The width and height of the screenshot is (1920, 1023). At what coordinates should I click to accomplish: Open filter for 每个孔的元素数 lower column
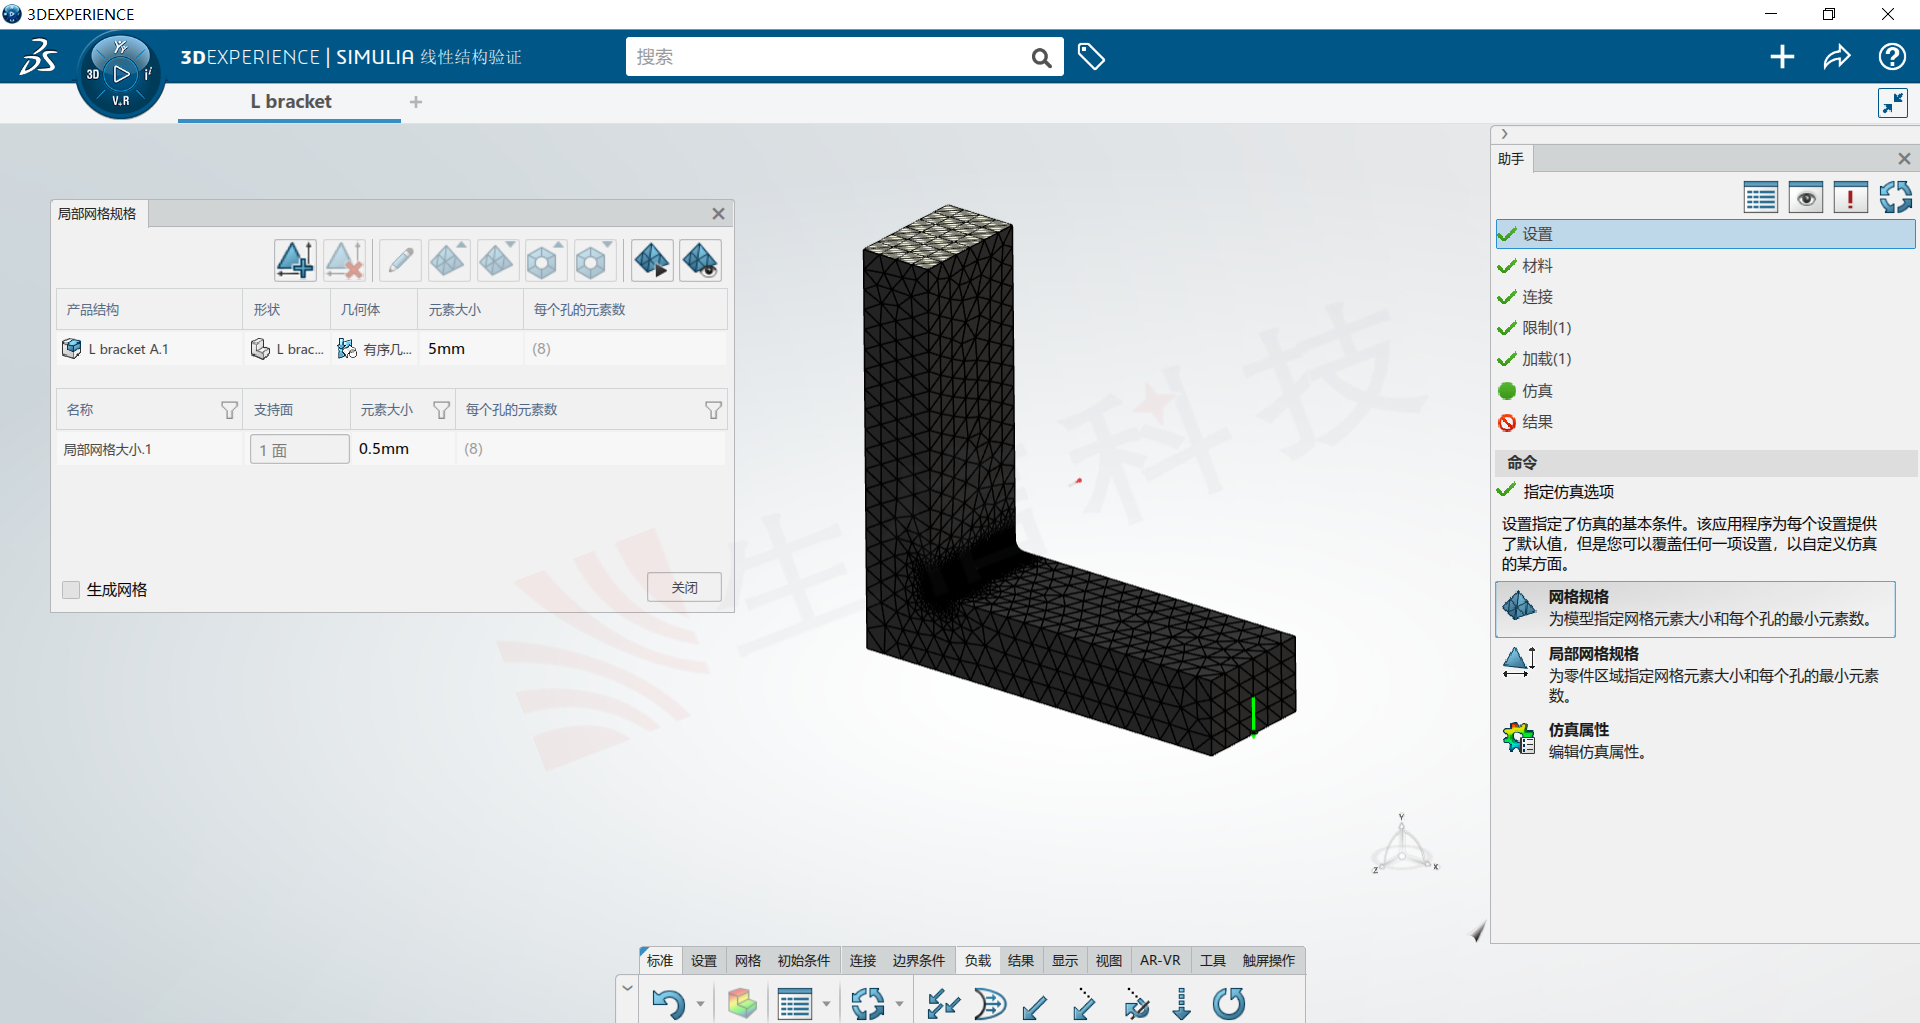[x=713, y=410]
